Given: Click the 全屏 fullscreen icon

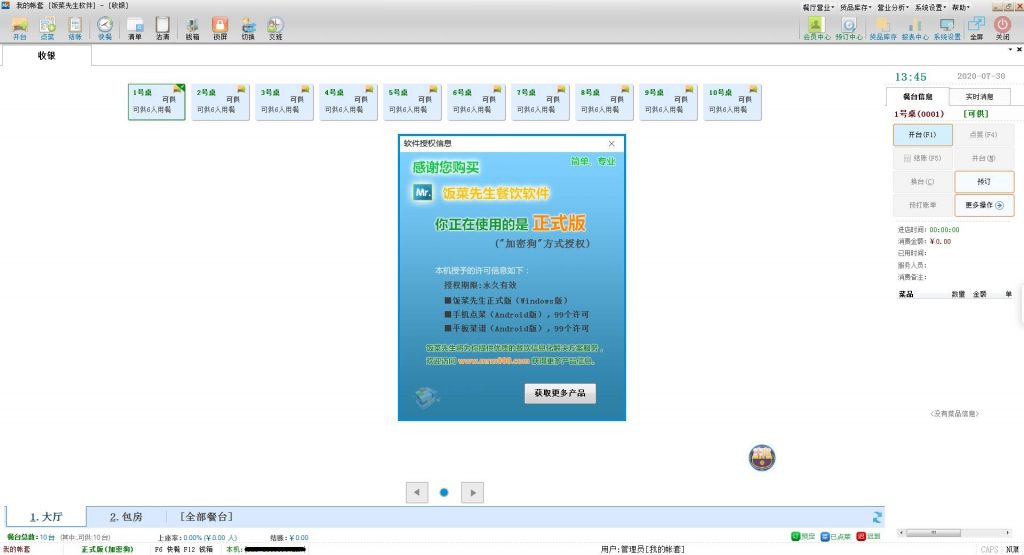Looking at the screenshot, I should tap(976, 28).
